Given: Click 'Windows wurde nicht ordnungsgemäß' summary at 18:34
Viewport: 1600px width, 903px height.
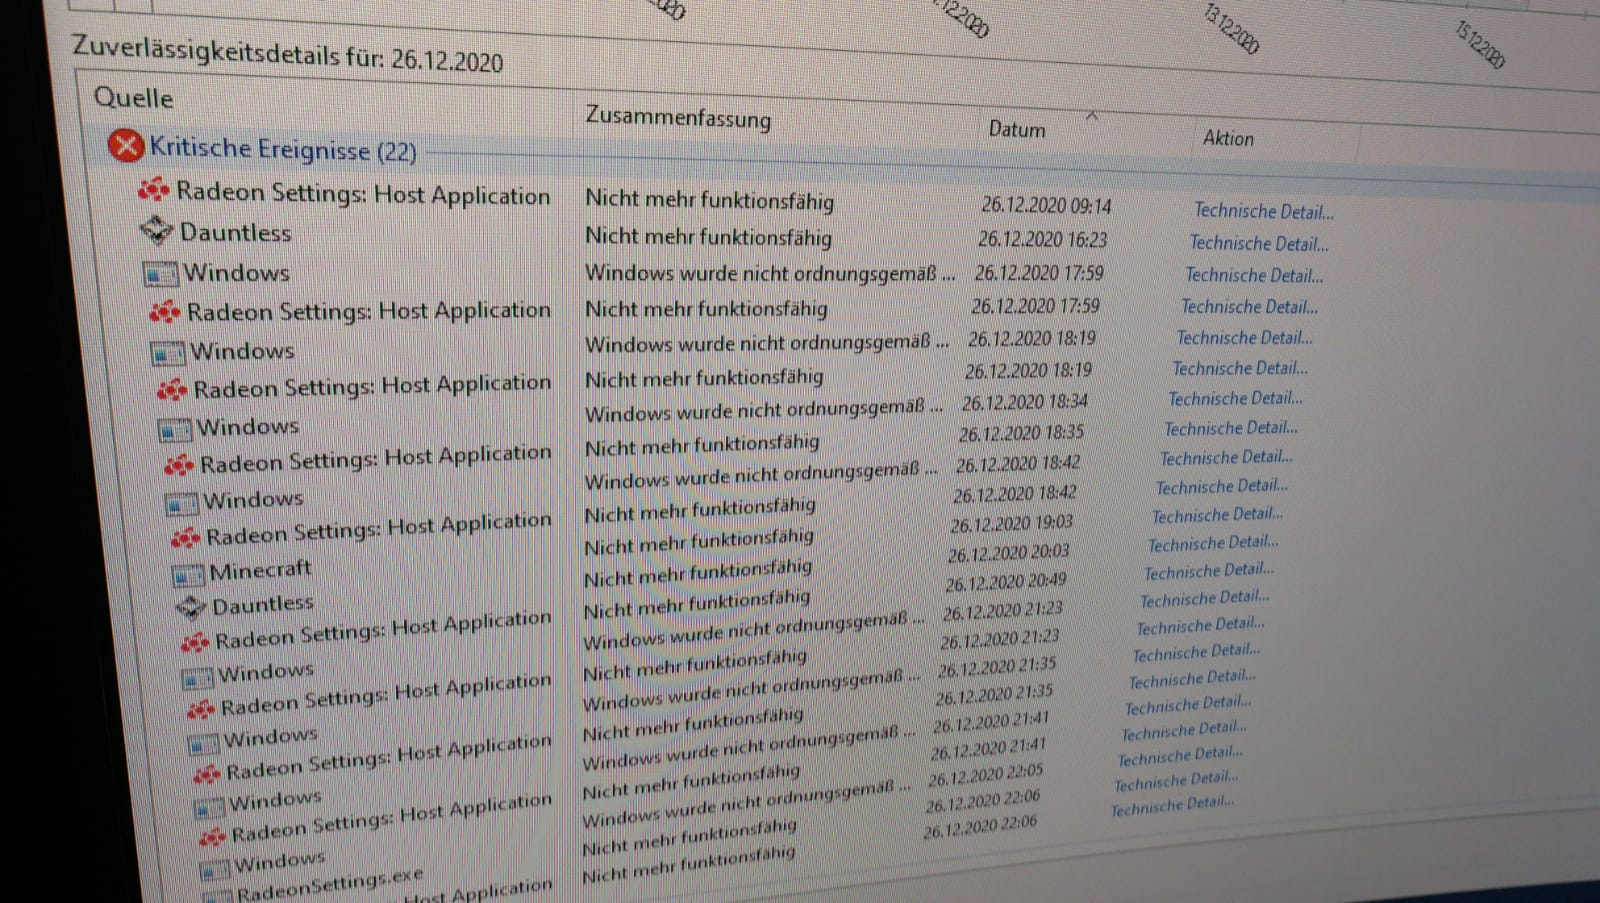Looking at the screenshot, I should click(763, 410).
